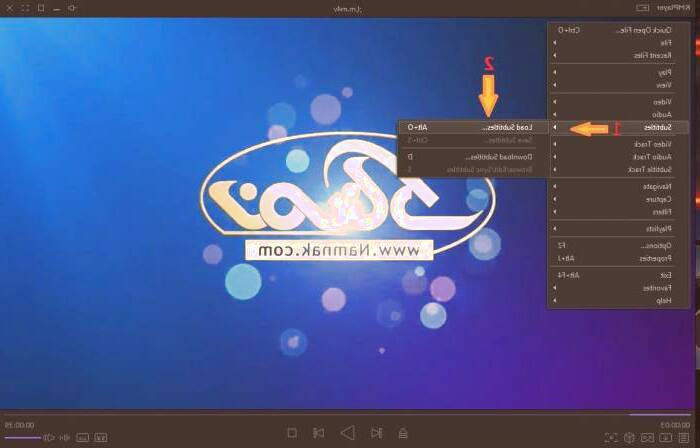Open the View submenu

618,85
